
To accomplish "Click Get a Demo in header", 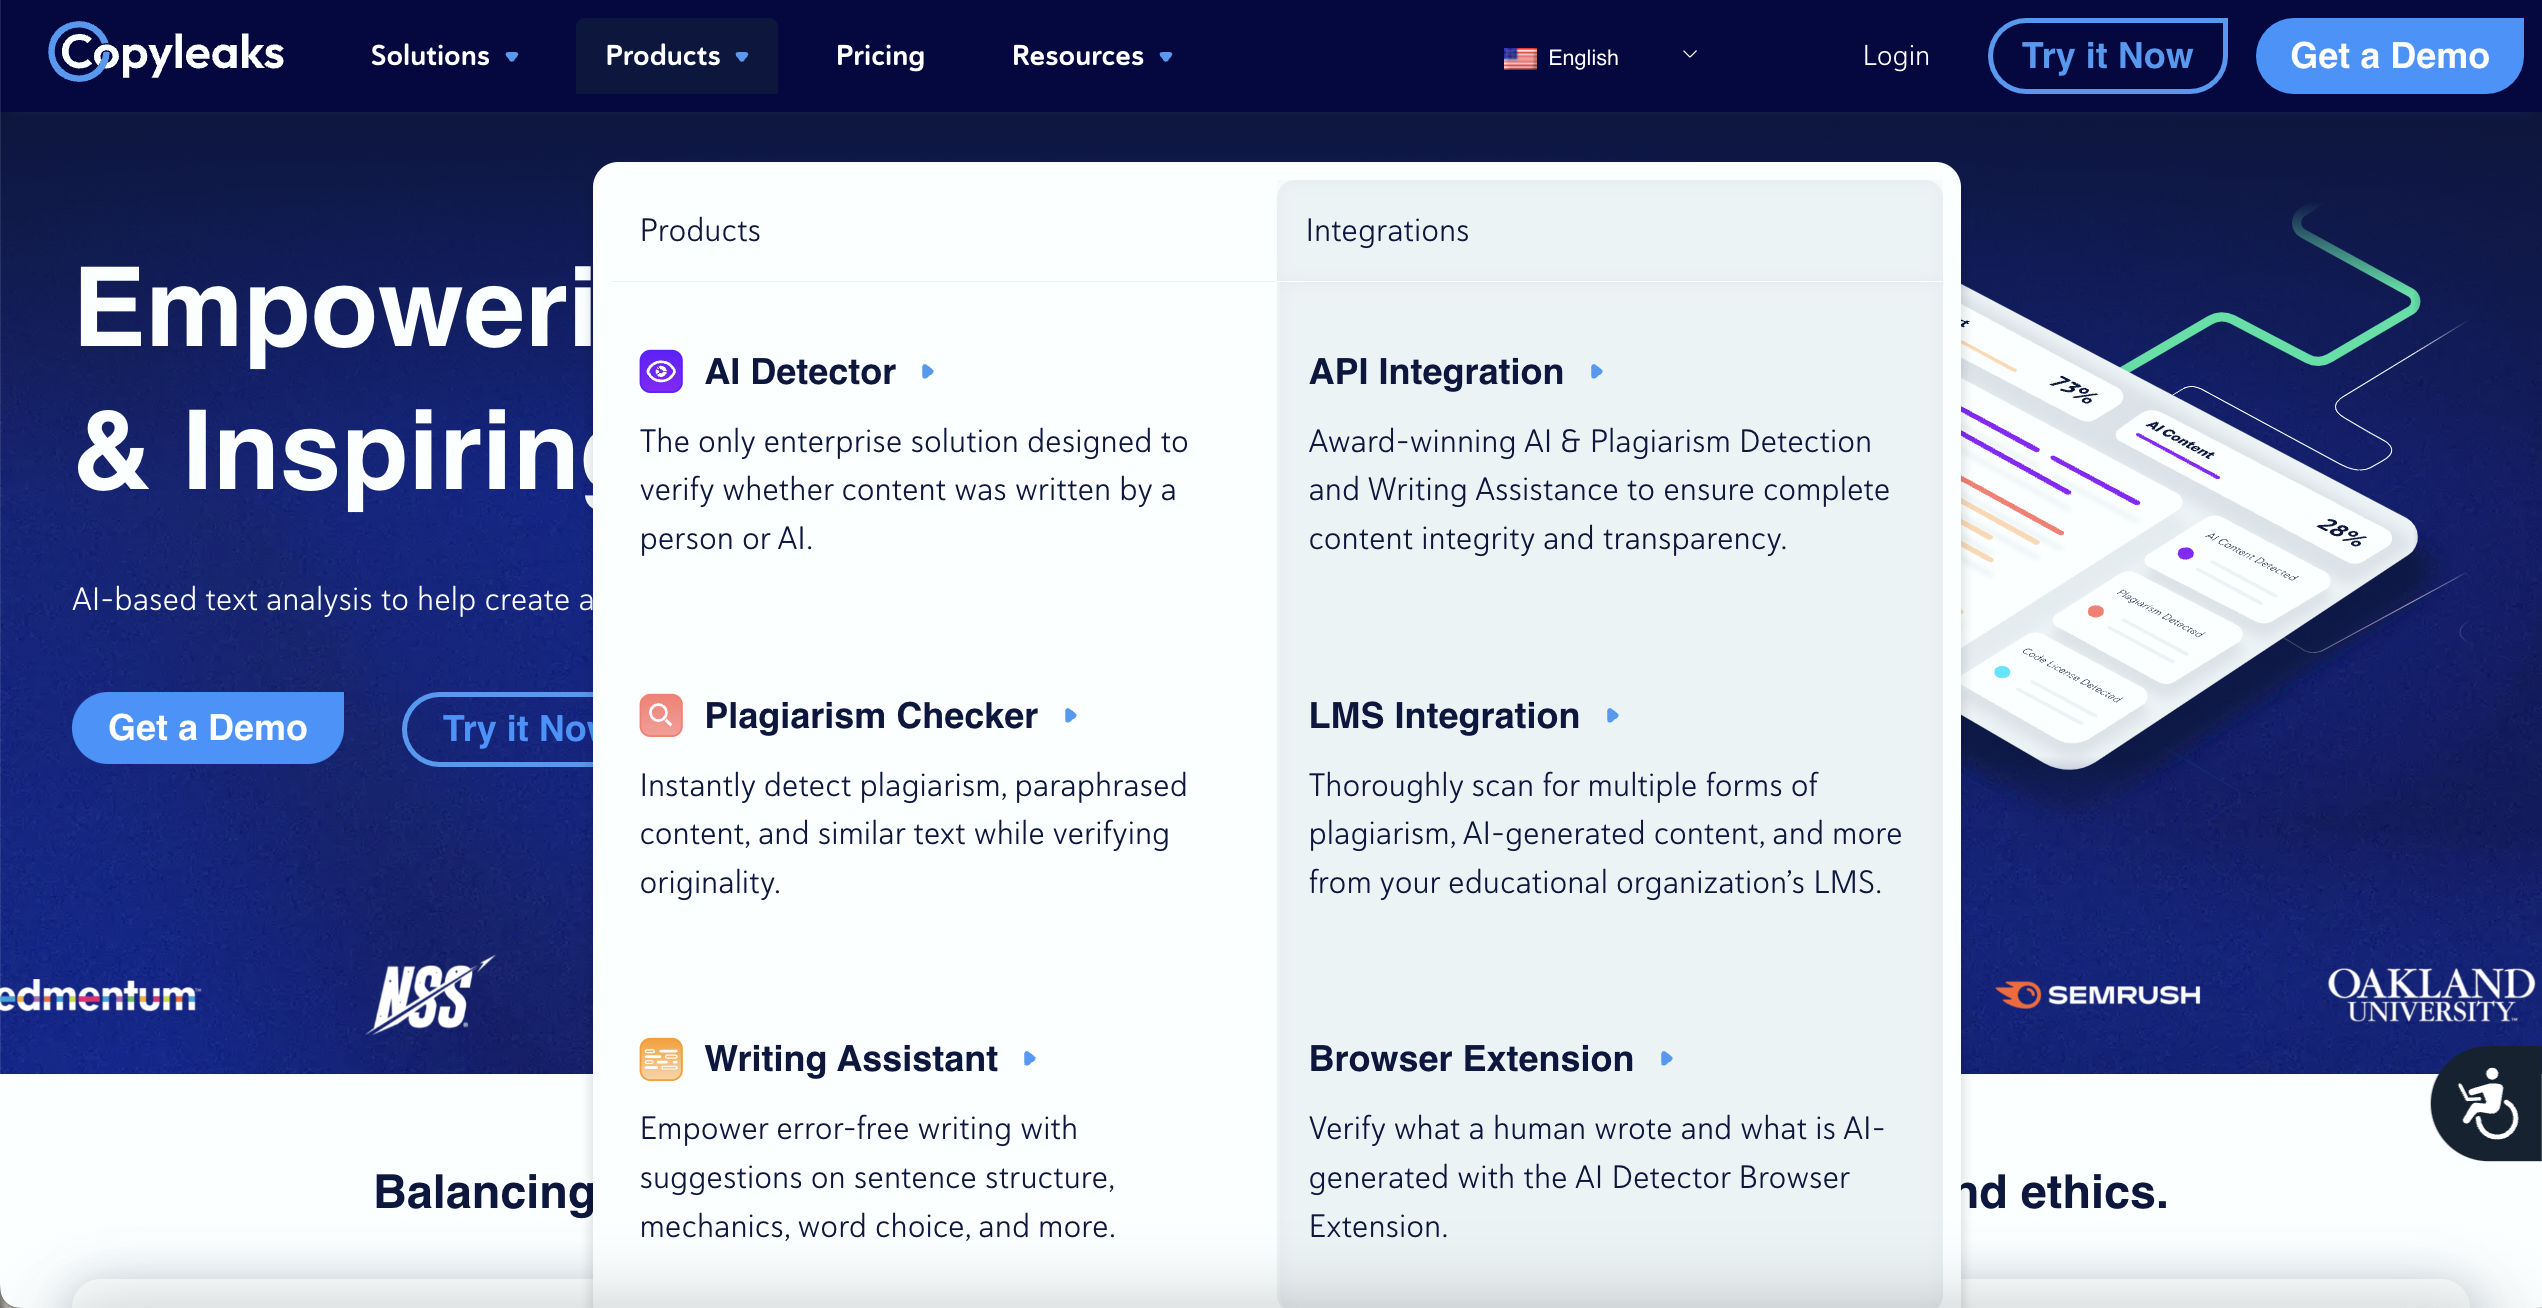I will tap(2389, 56).
